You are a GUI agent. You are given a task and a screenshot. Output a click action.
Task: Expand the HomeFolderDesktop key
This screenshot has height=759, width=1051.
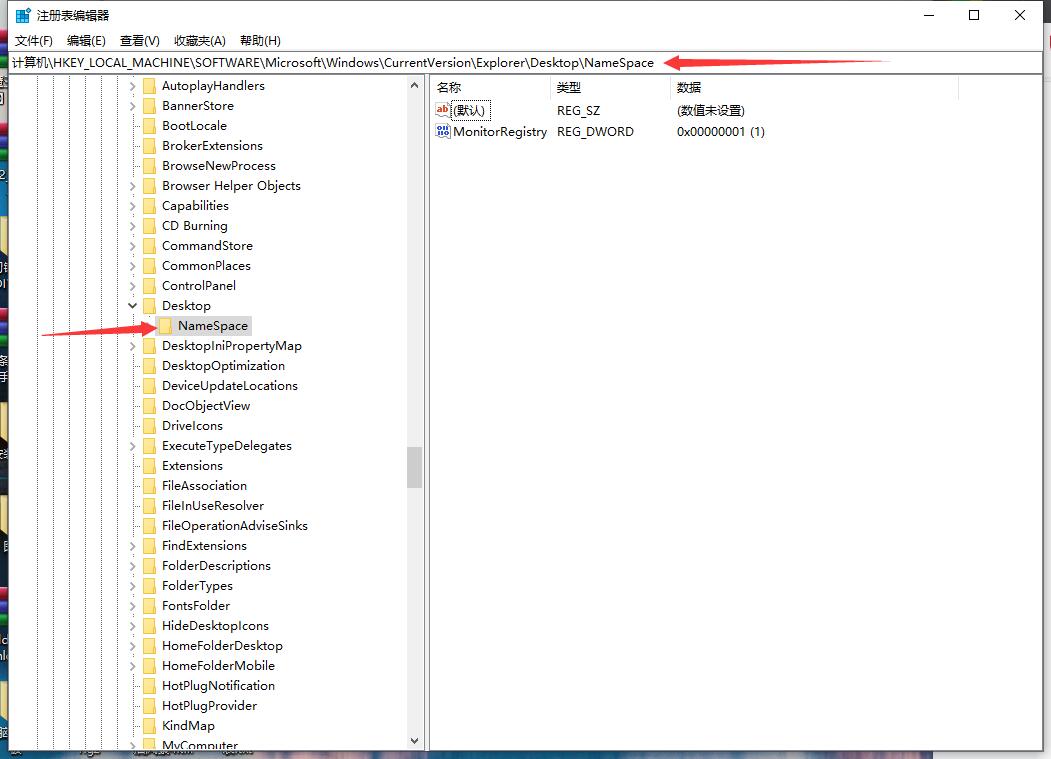(132, 646)
